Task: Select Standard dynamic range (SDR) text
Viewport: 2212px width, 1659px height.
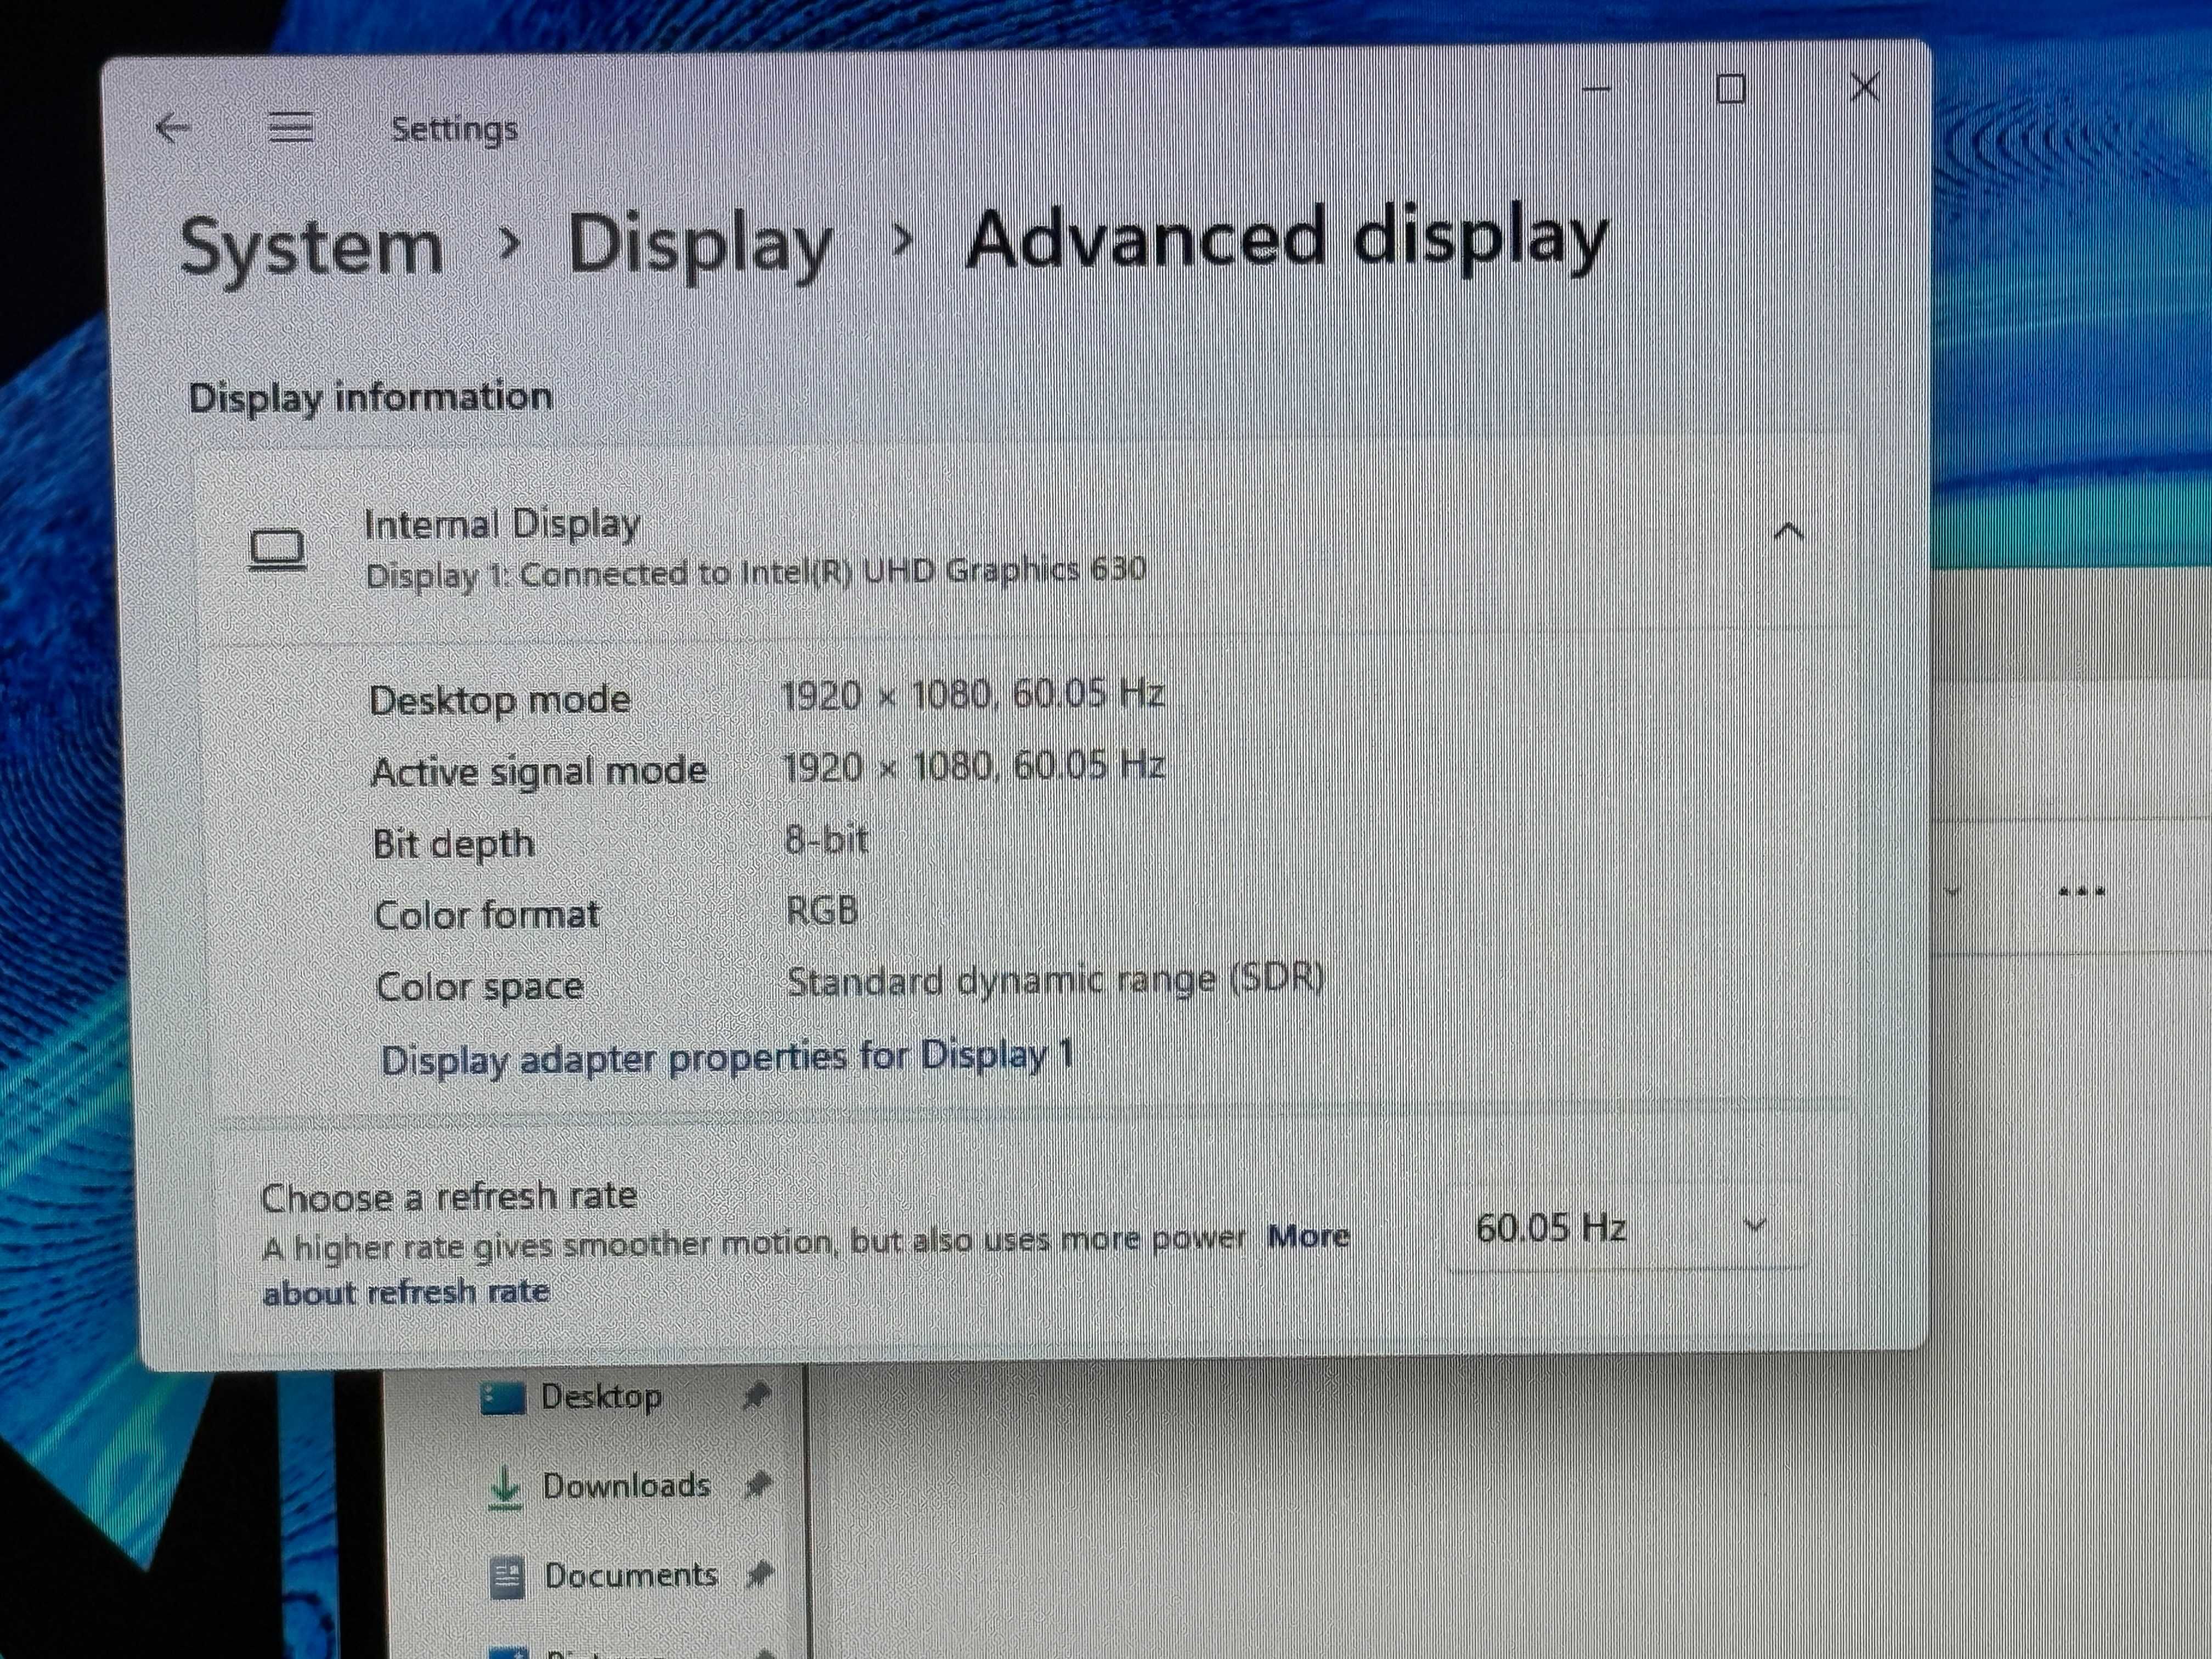Action: tap(1055, 980)
